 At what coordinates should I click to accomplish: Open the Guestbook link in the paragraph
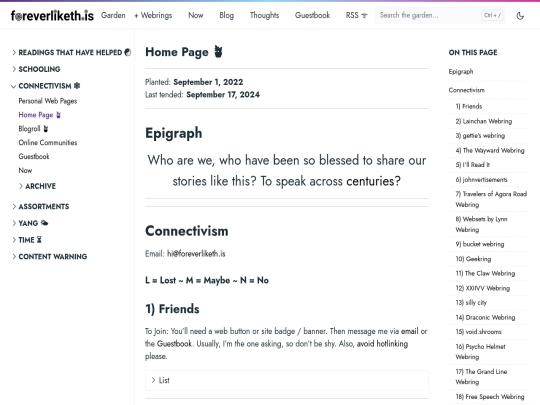[174, 344]
